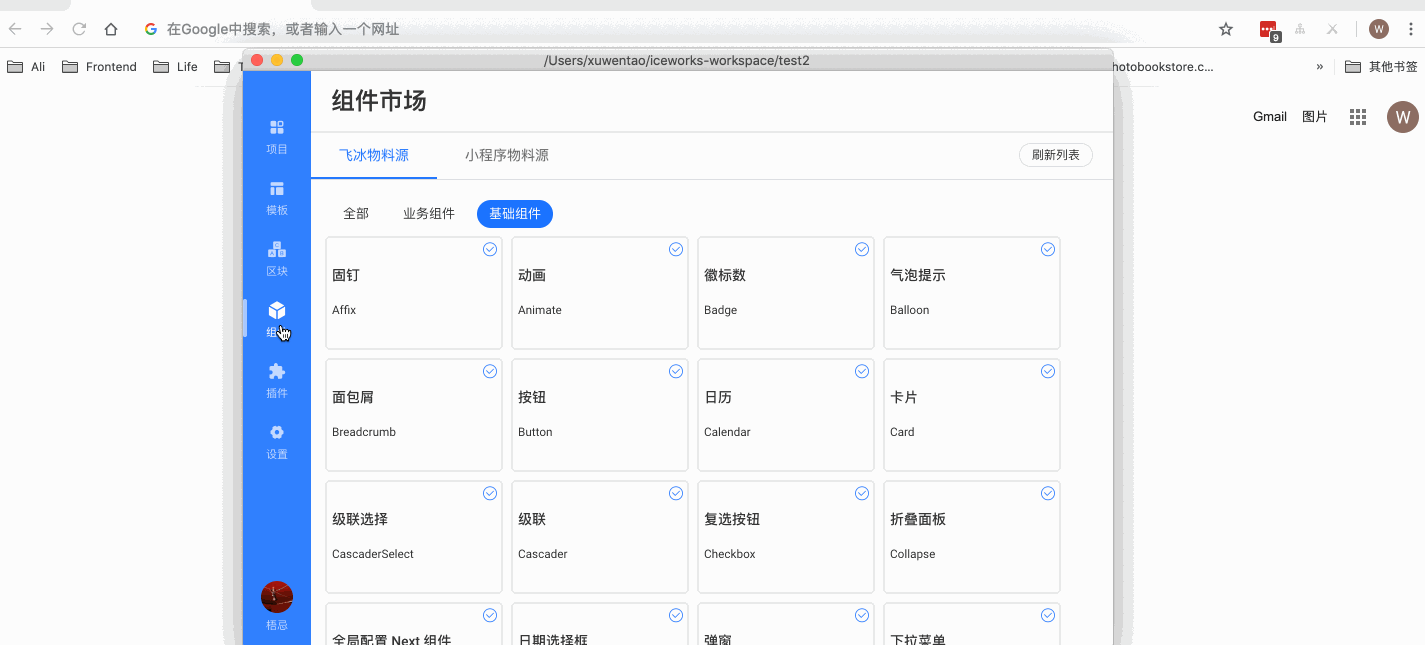Screen dimensions: 1425x645
Task: Open the Frontend bookmarks folder
Action: point(100,67)
